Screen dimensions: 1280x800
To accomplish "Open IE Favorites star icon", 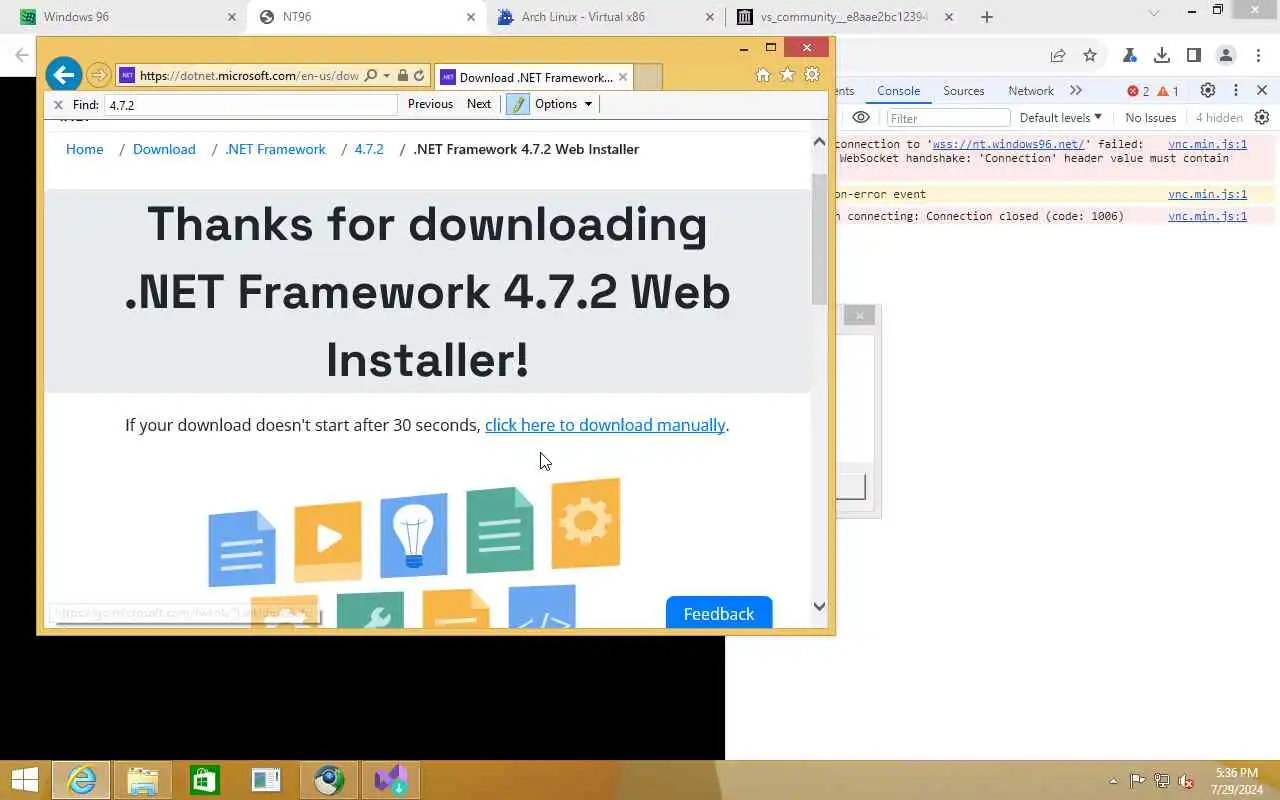I will (x=787, y=75).
